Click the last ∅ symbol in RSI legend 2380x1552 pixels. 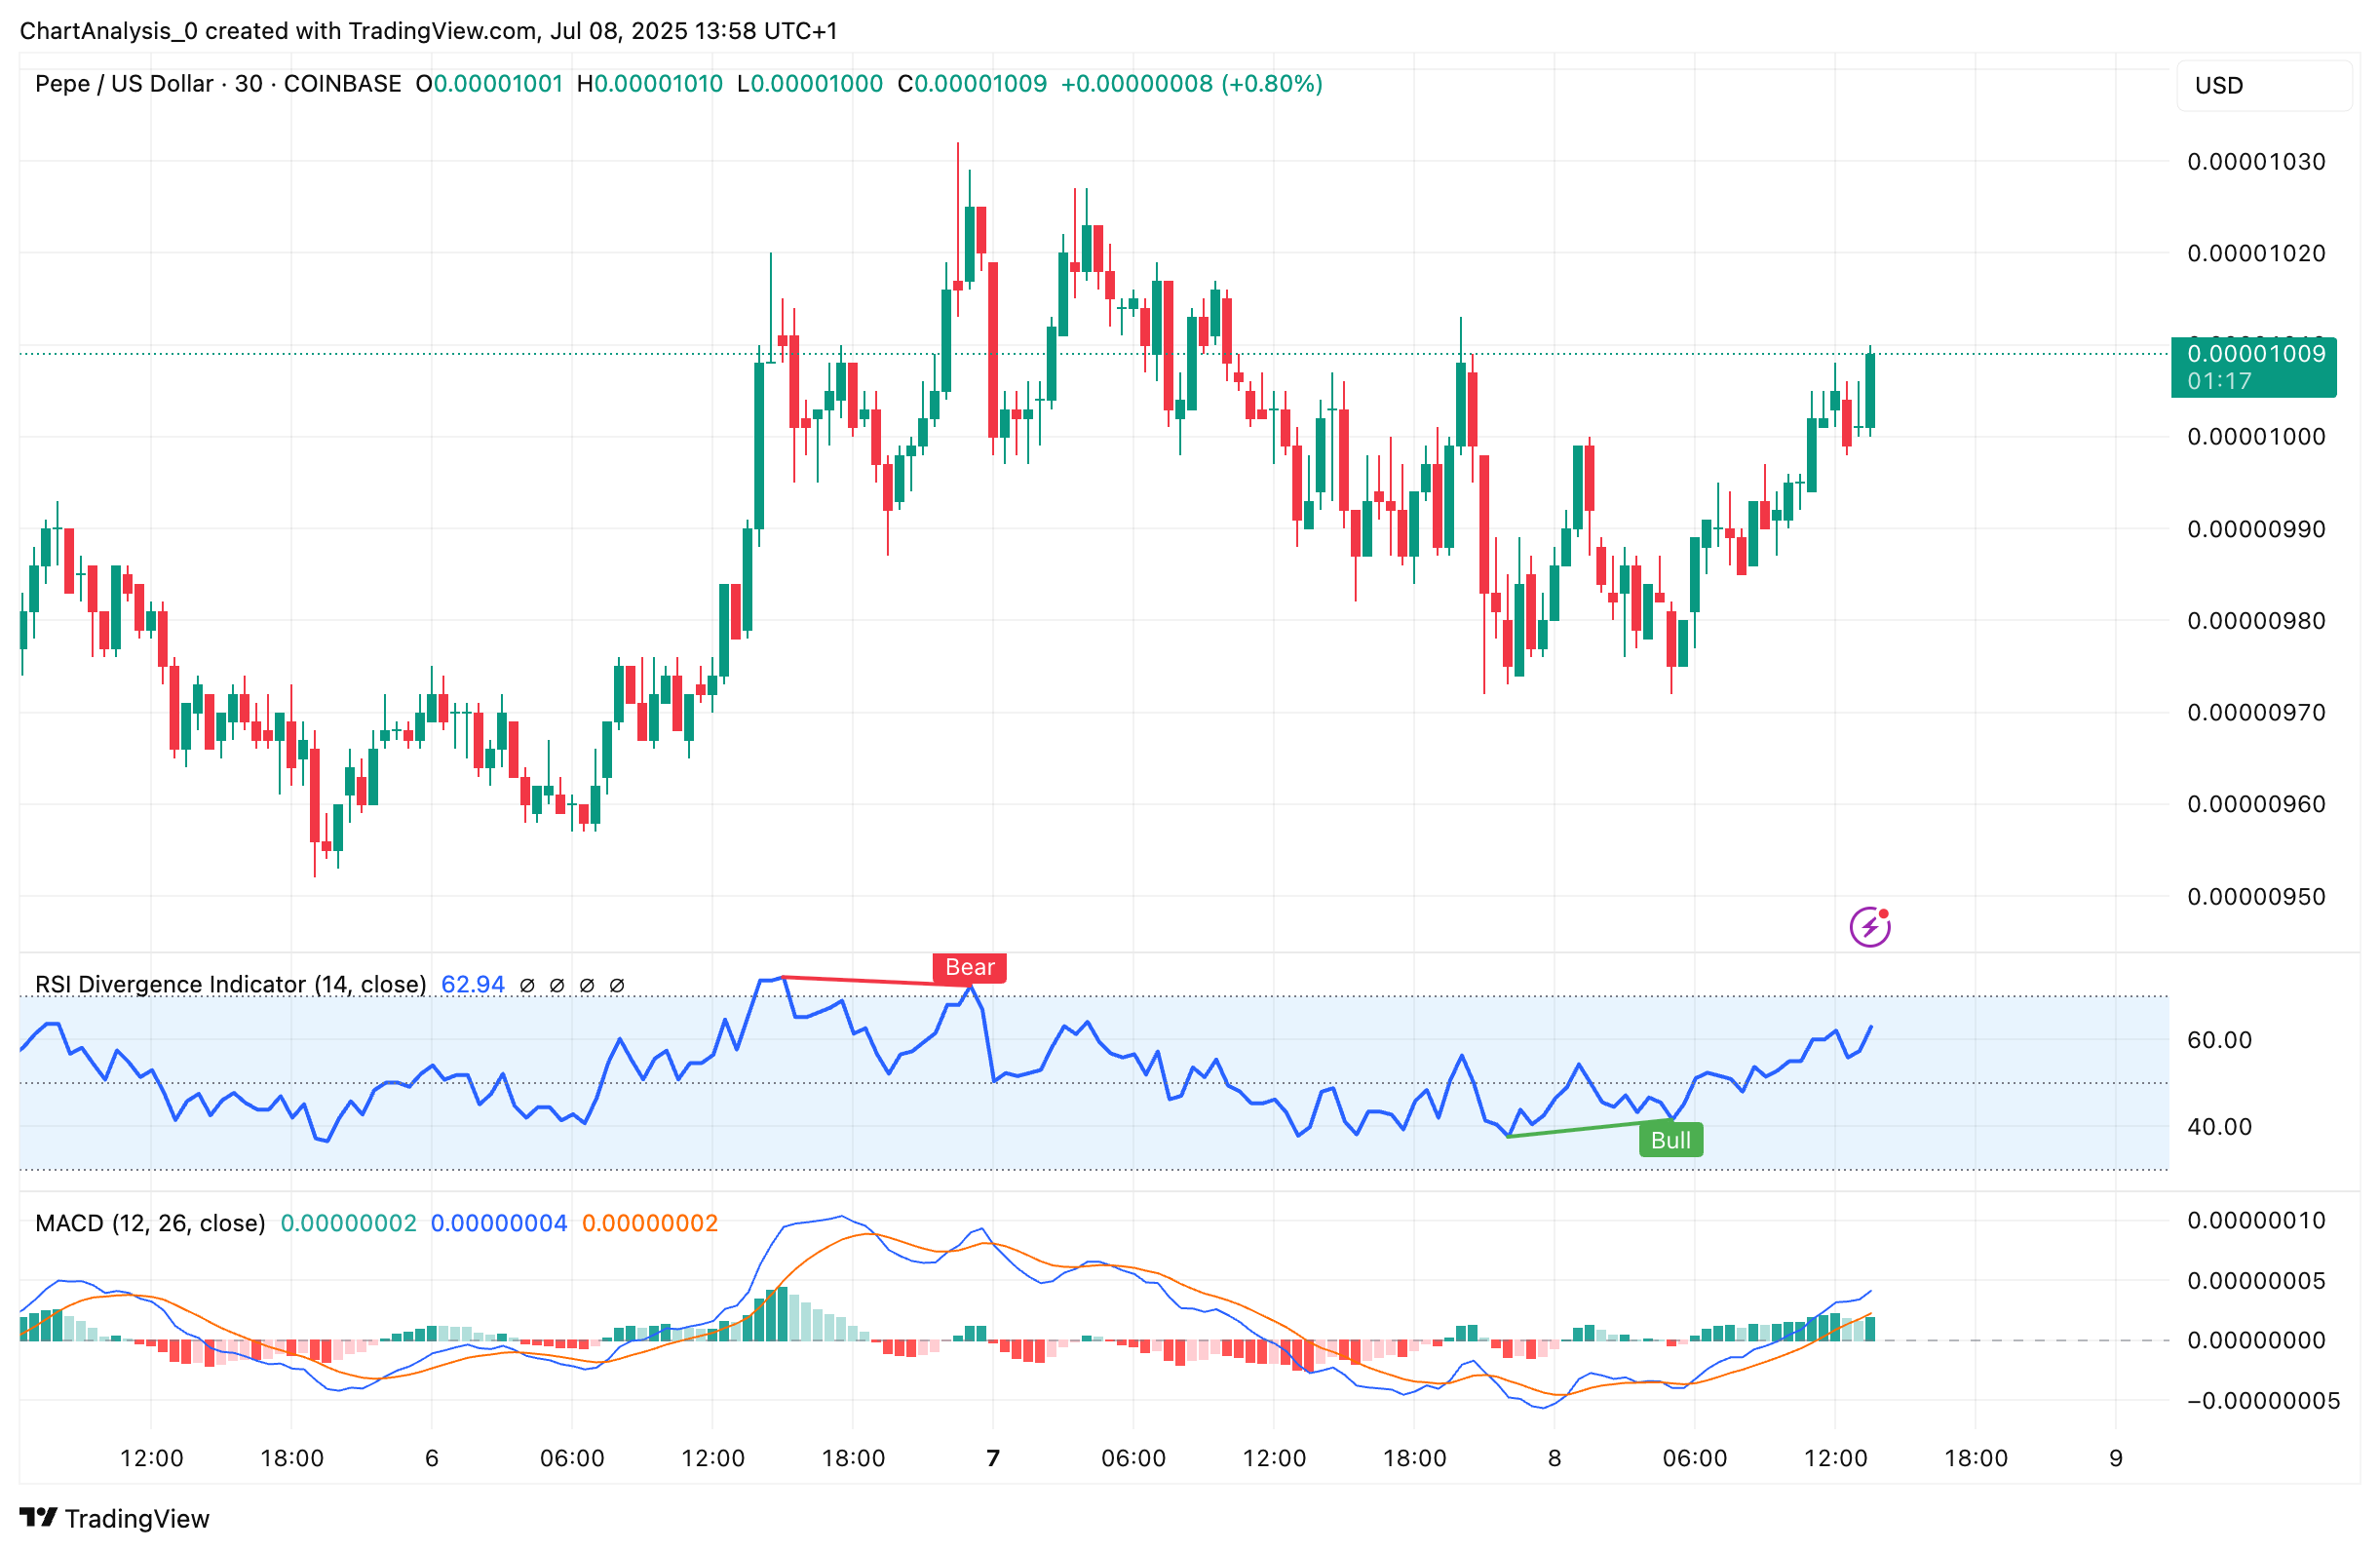click(617, 985)
